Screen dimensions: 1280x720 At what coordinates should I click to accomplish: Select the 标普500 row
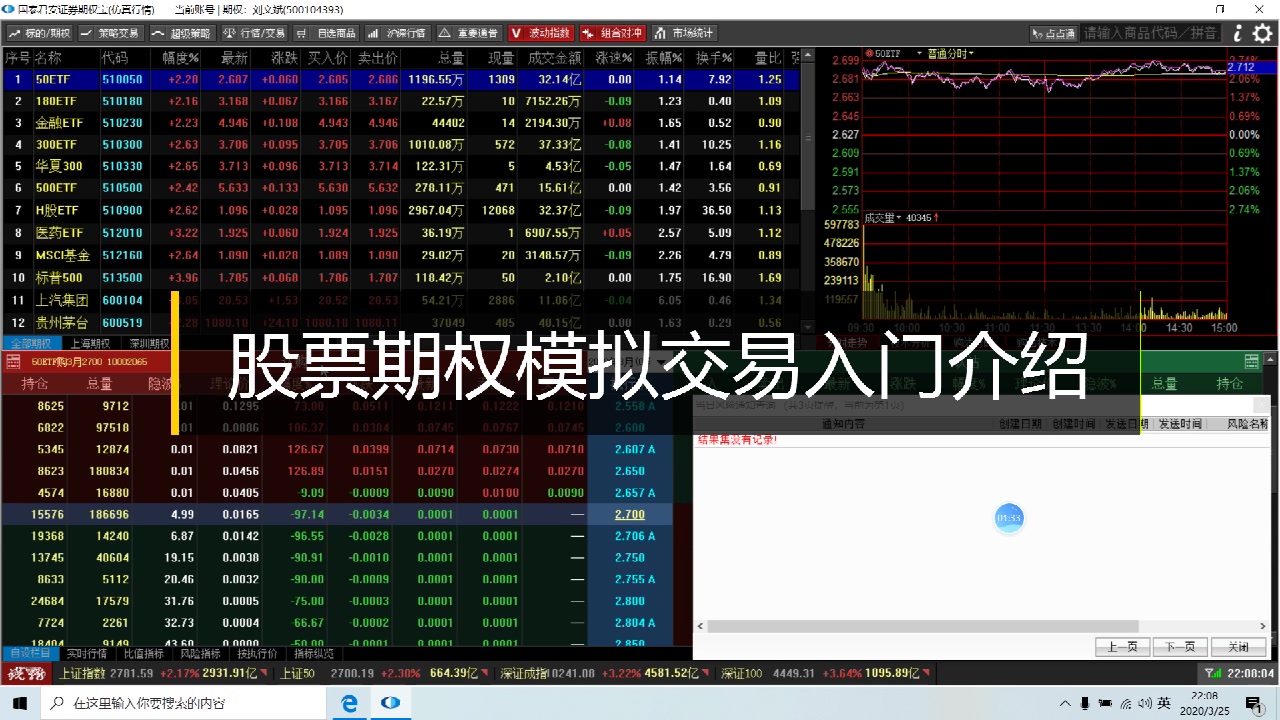[x=400, y=277]
